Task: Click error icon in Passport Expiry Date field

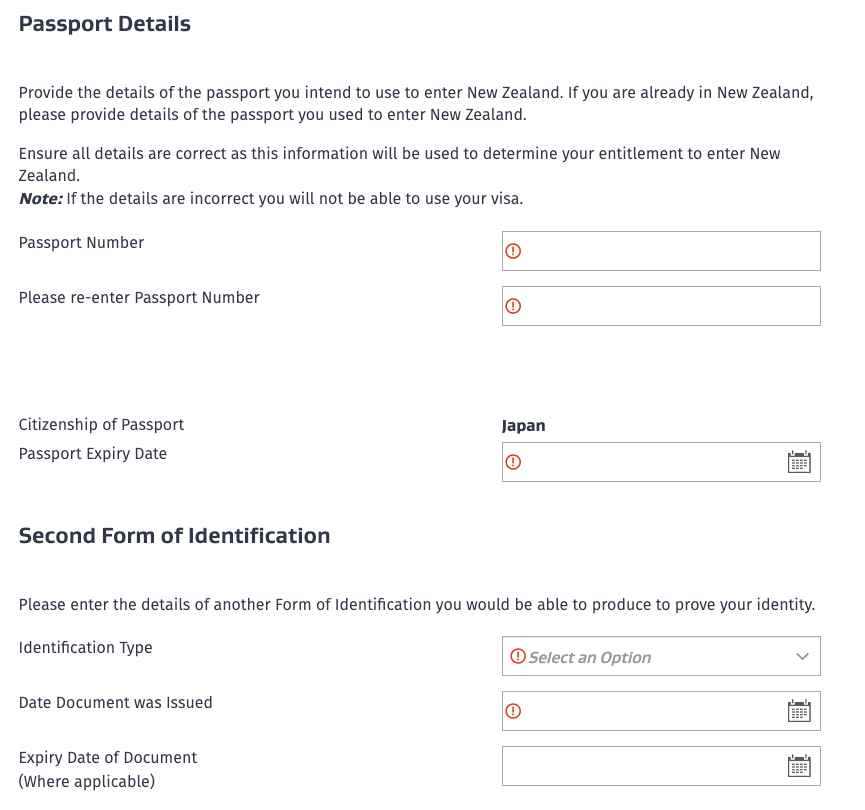Action: (x=514, y=462)
